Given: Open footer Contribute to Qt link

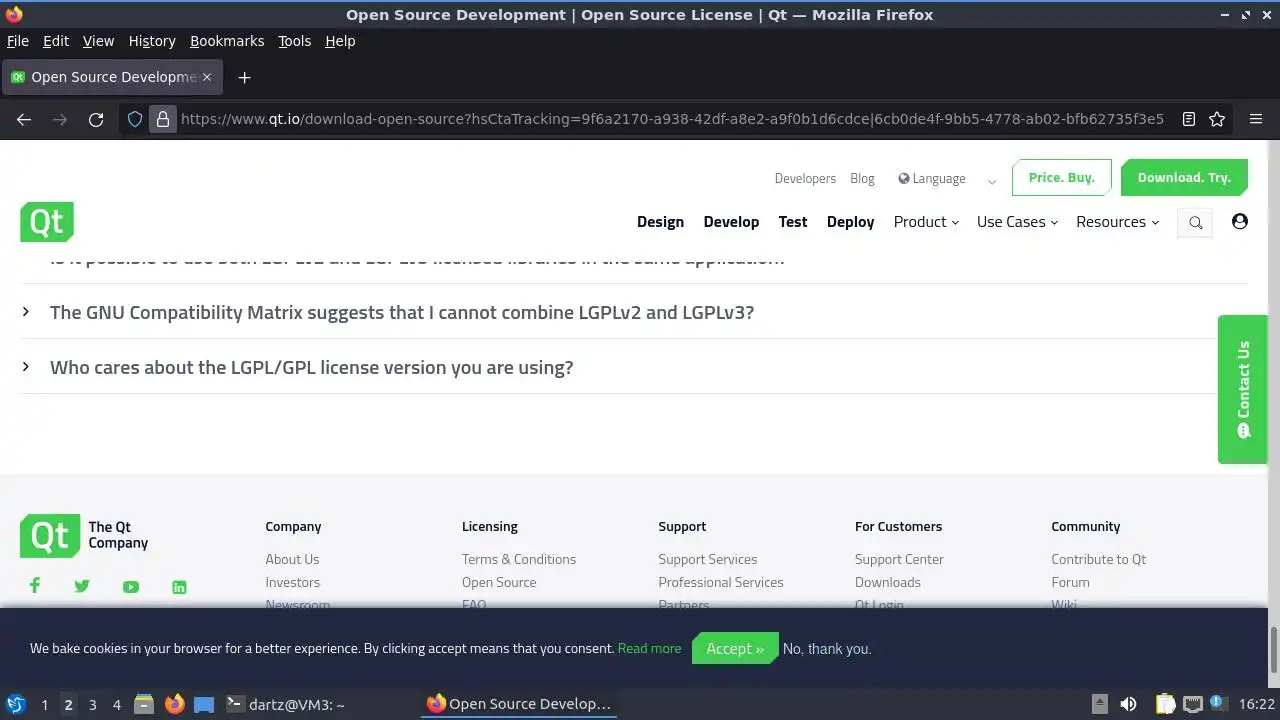Looking at the screenshot, I should click(x=1098, y=559).
